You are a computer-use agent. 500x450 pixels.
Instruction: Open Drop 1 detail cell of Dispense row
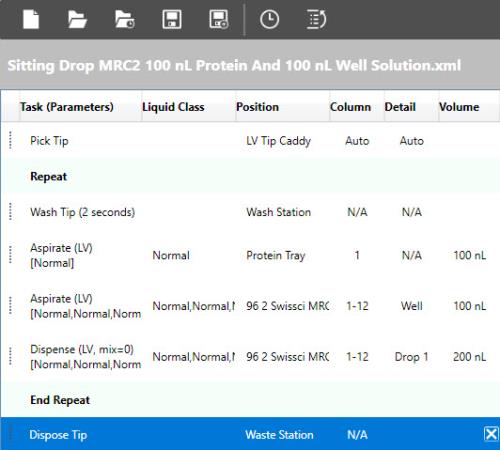click(411, 357)
